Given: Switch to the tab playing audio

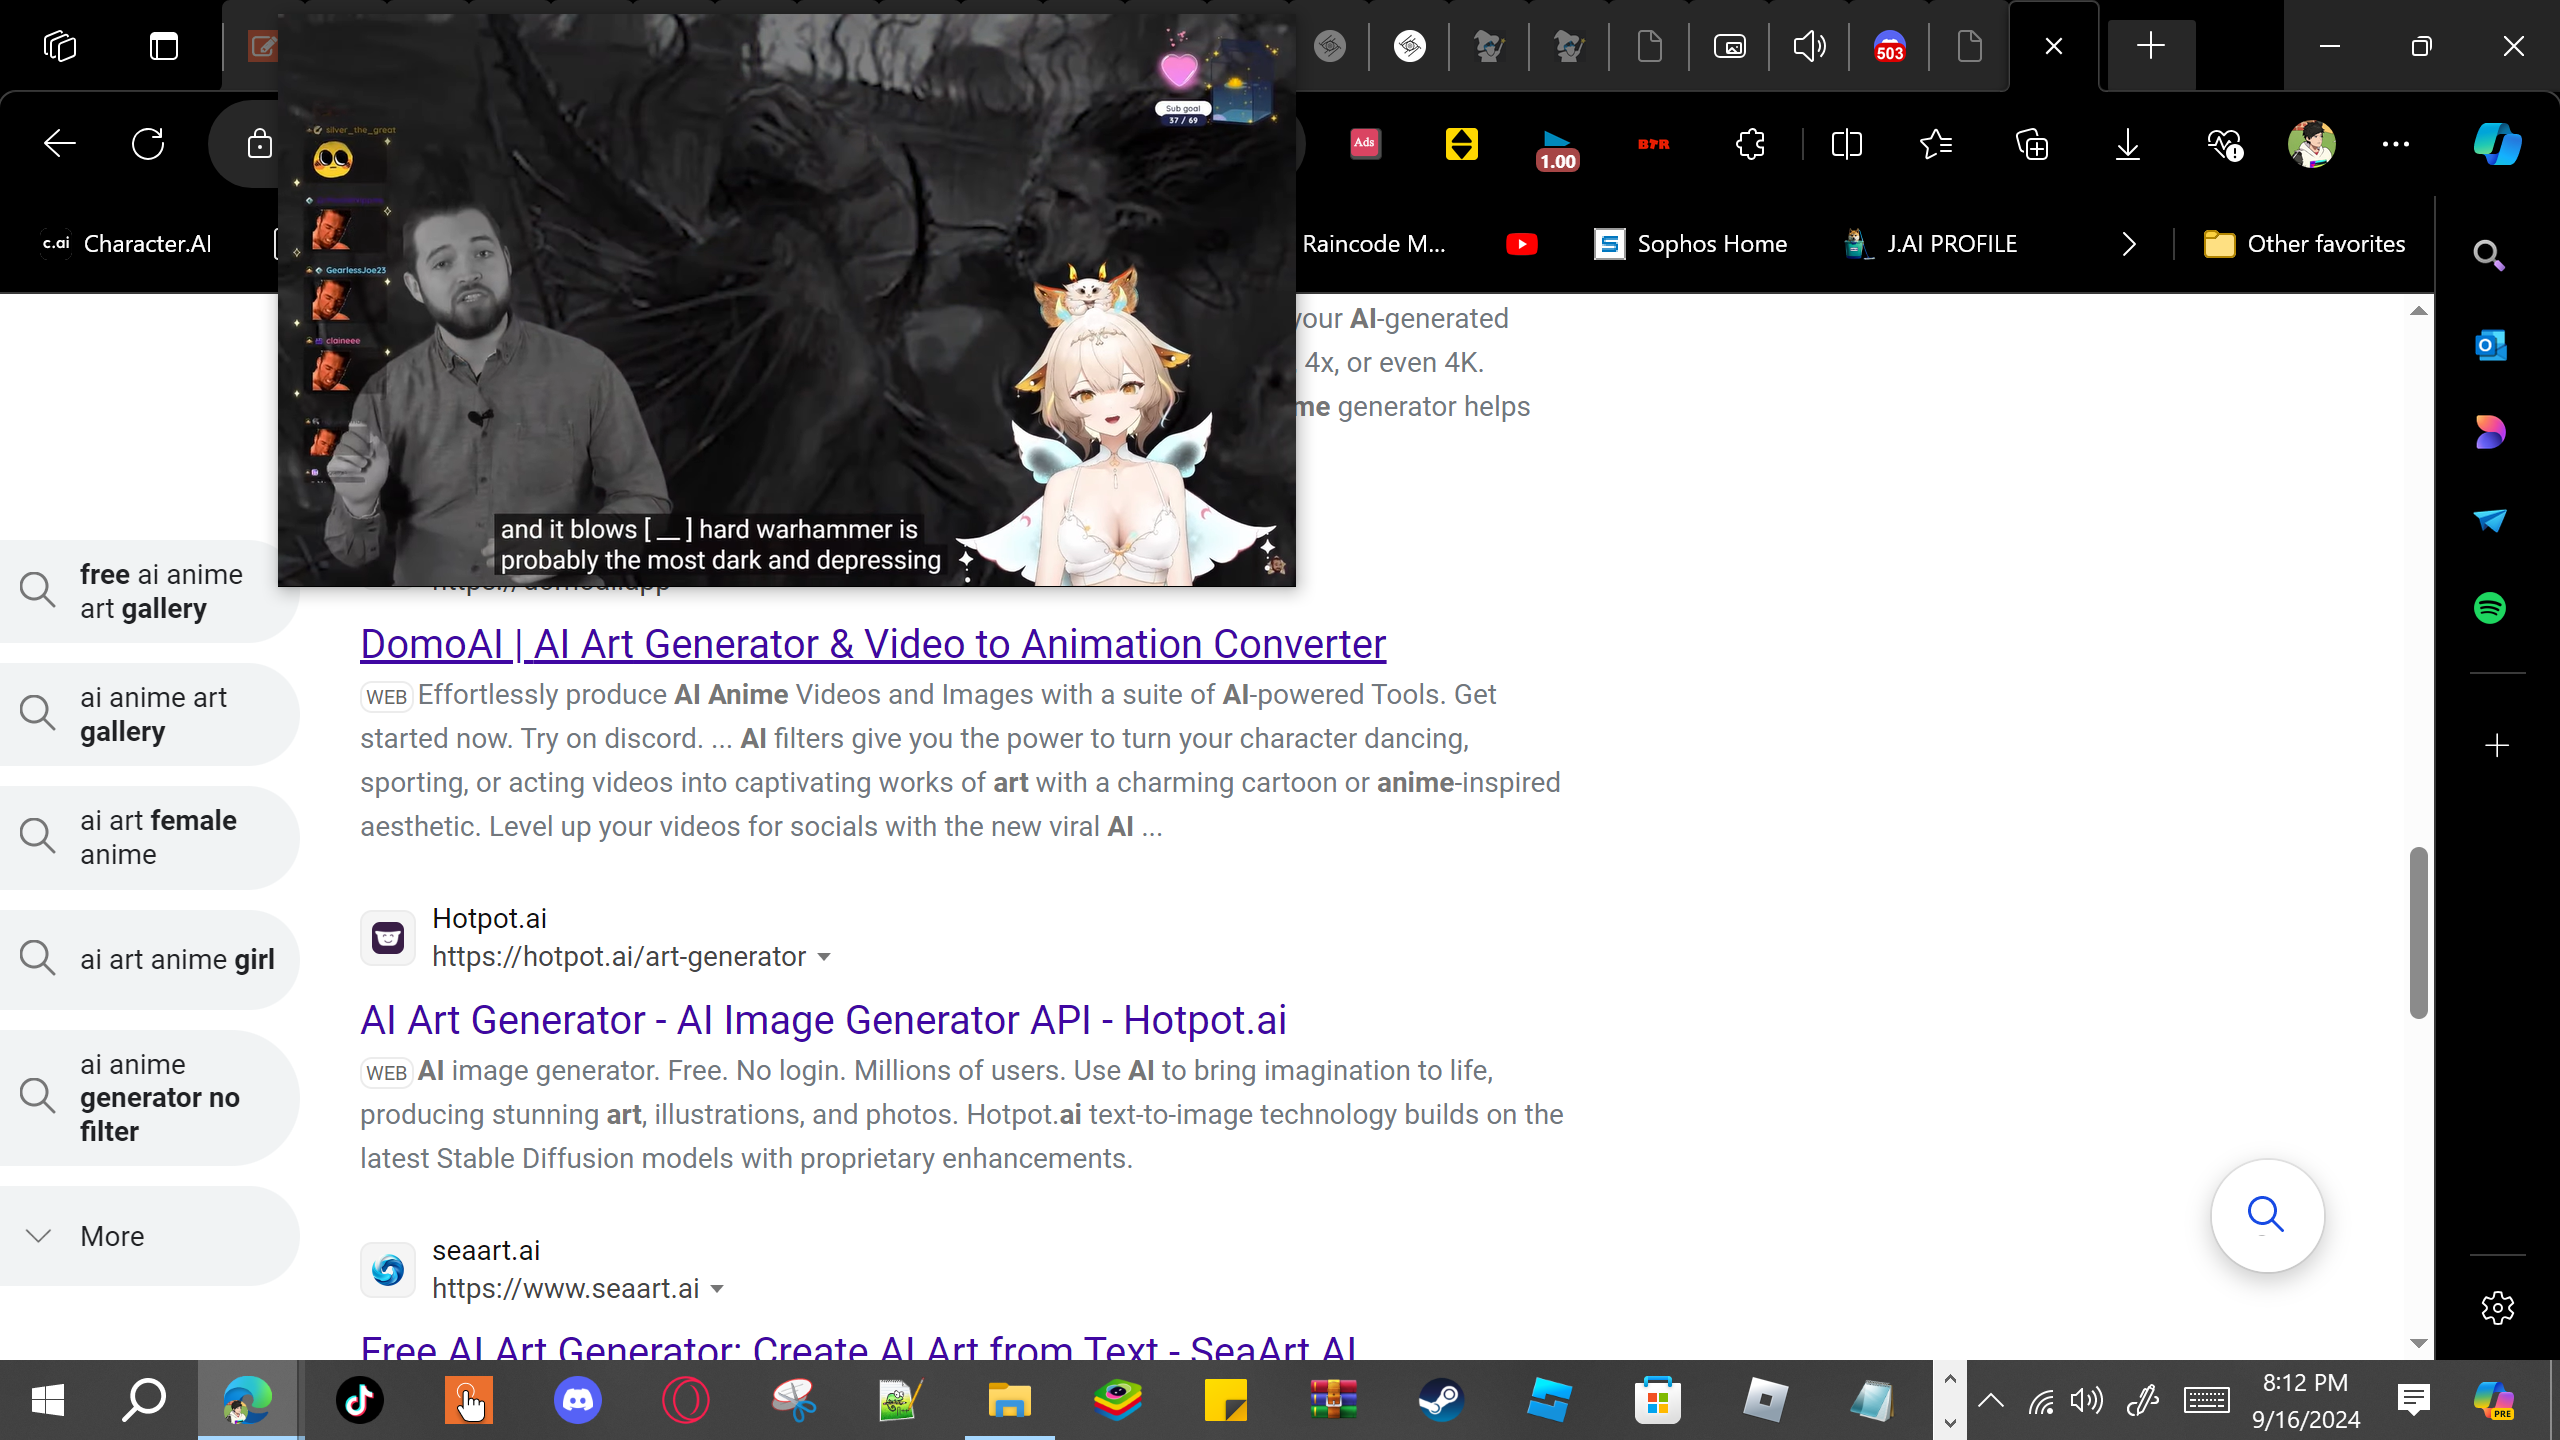Looking at the screenshot, I should [1809, 46].
